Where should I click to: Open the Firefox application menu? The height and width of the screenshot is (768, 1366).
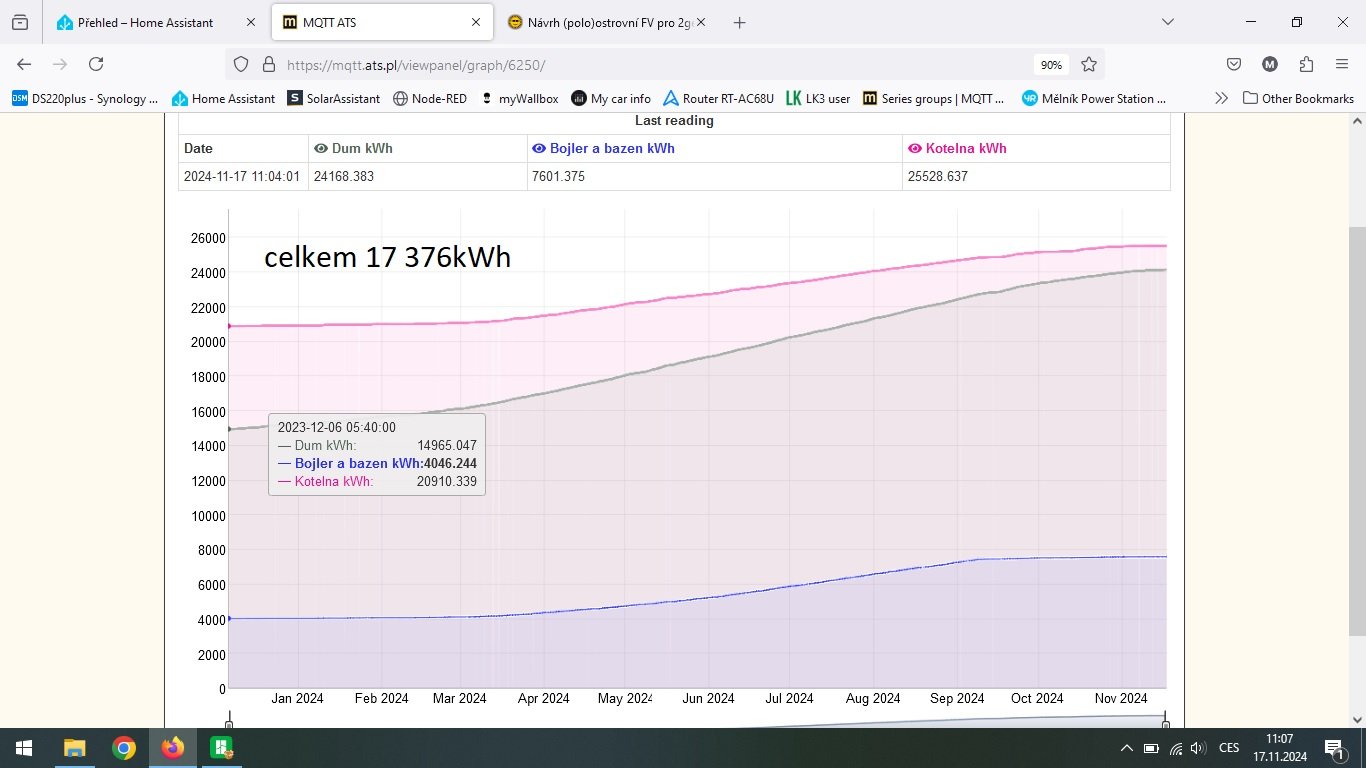tap(1342, 64)
